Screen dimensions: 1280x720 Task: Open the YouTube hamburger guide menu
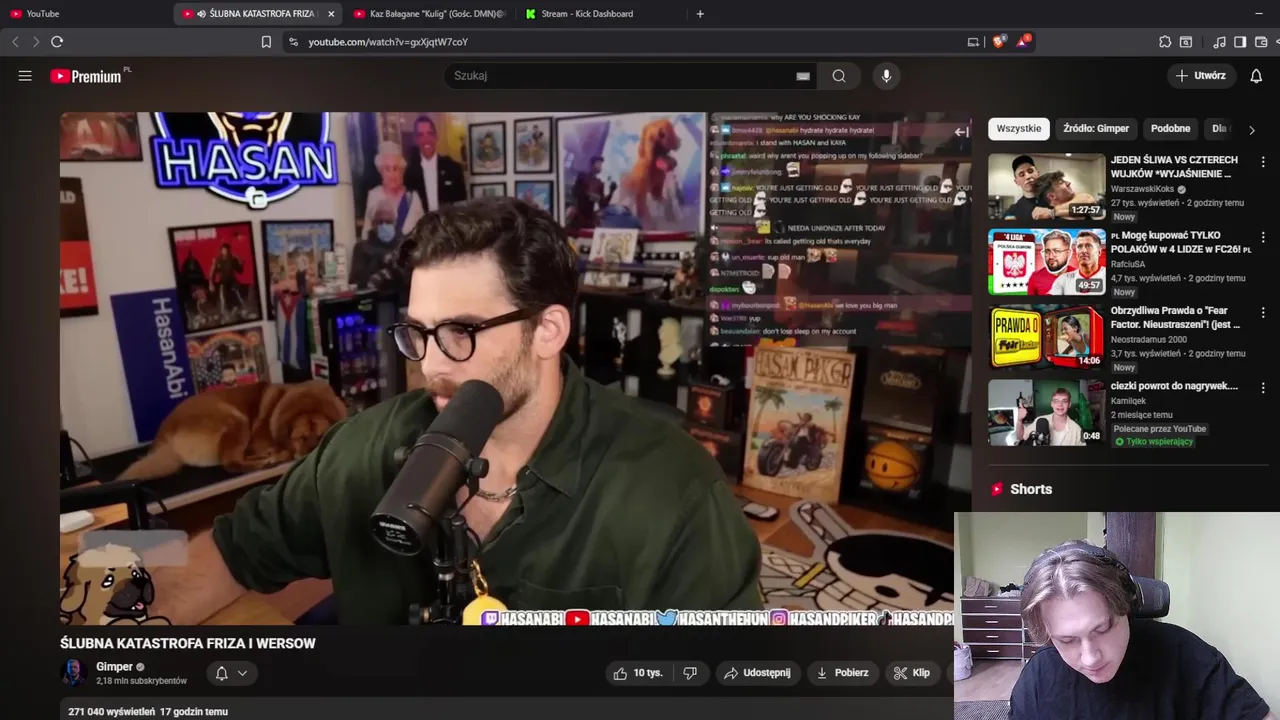coord(25,76)
